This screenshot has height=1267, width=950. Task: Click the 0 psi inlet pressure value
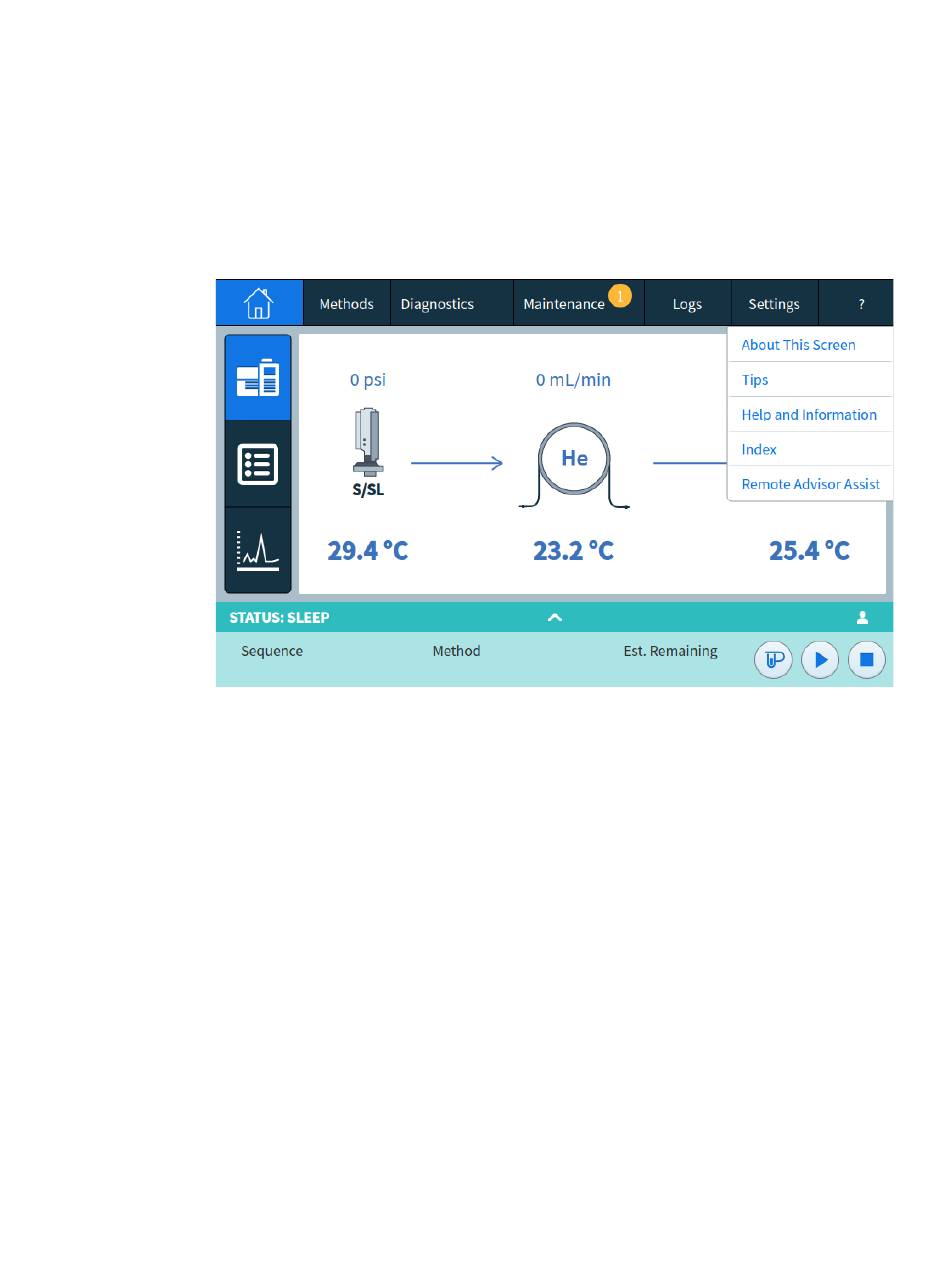click(367, 380)
